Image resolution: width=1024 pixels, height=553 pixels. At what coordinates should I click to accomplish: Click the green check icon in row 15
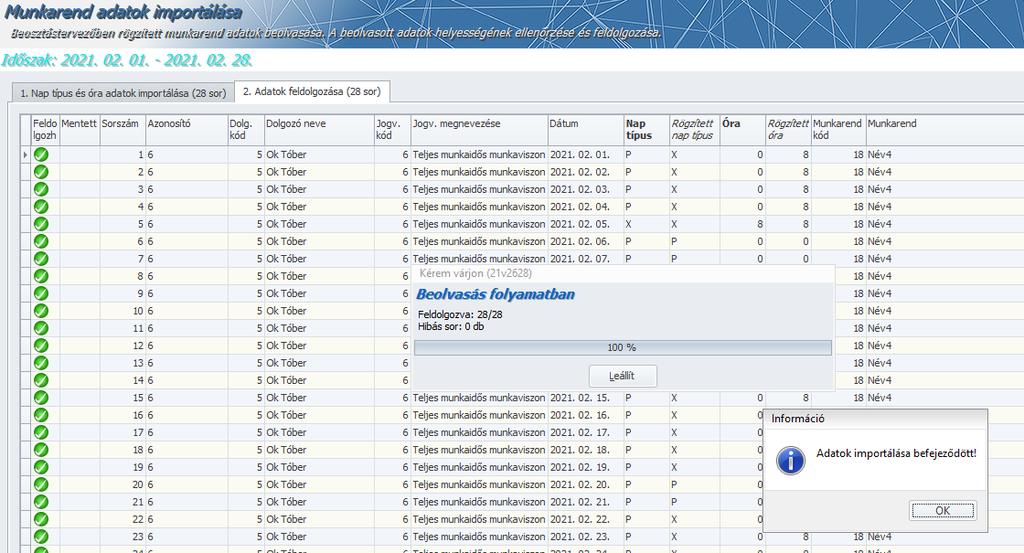(41, 398)
